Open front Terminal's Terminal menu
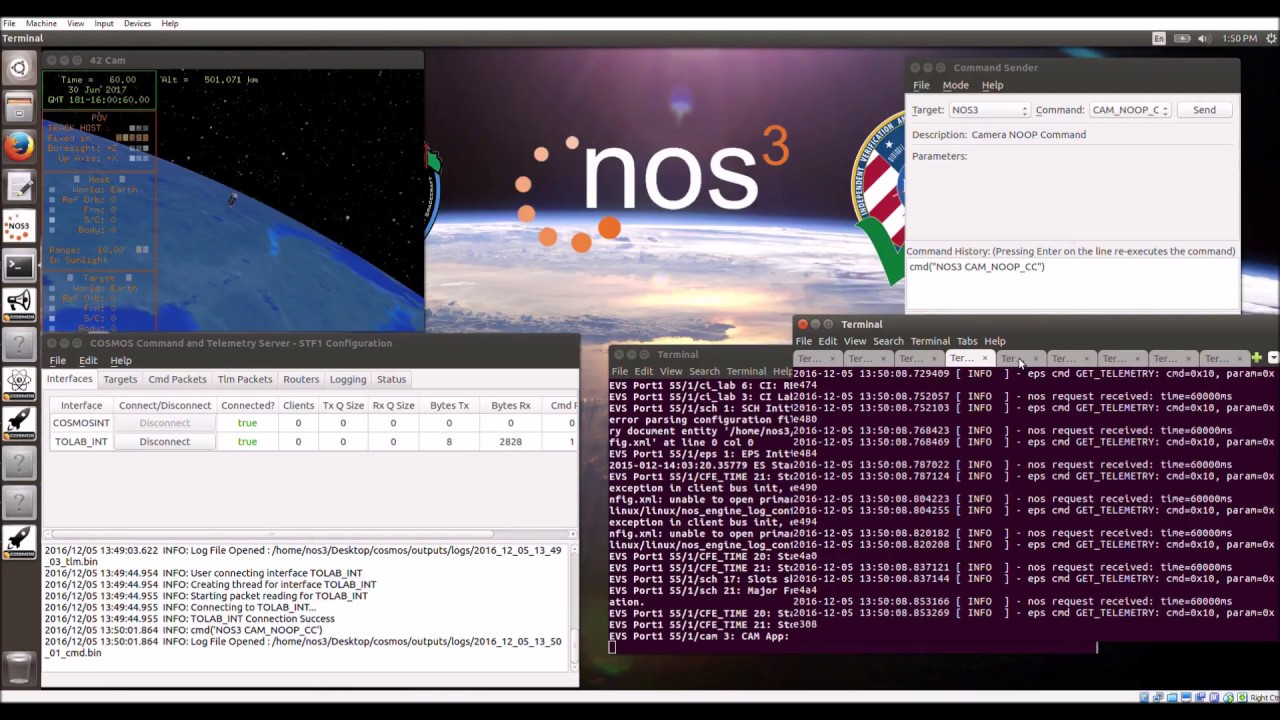This screenshot has height=720, width=1280. point(930,341)
